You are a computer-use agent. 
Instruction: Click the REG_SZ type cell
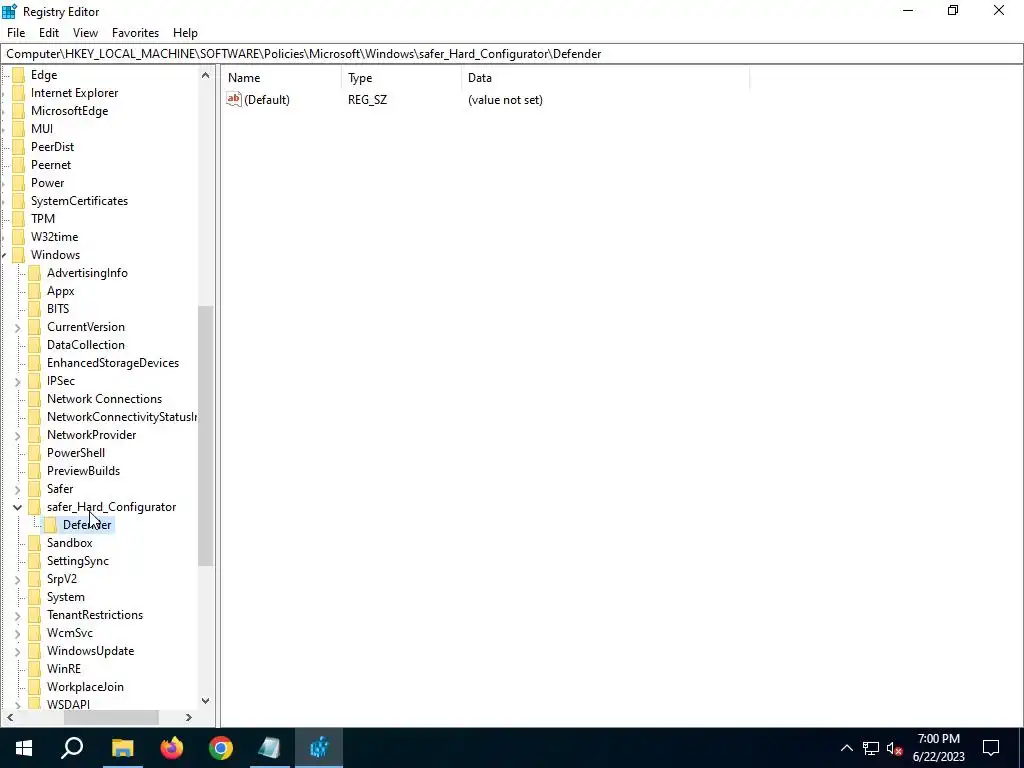(367, 100)
